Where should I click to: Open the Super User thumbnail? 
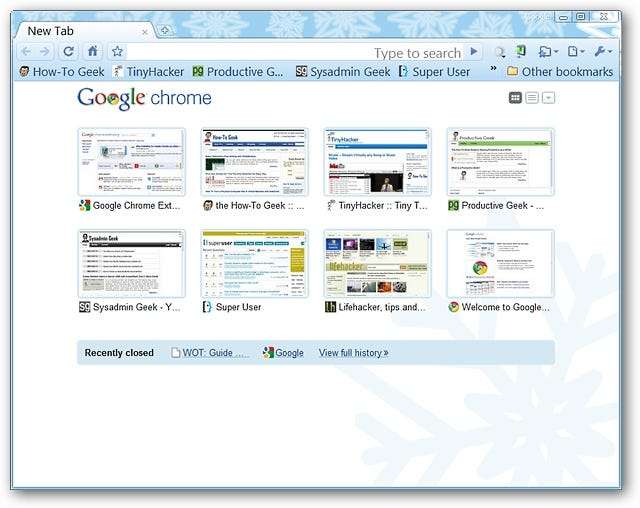(254, 264)
